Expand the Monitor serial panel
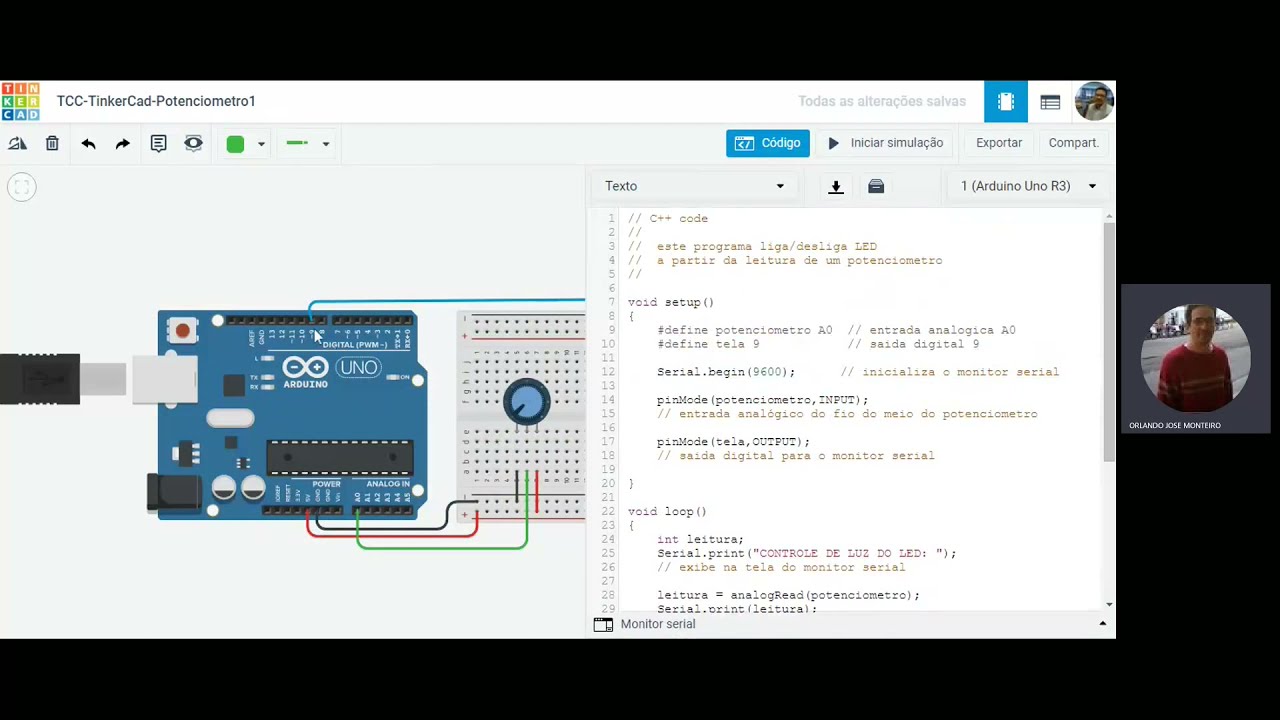Image resolution: width=1280 pixels, height=720 pixels. click(x=1103, y=624)
